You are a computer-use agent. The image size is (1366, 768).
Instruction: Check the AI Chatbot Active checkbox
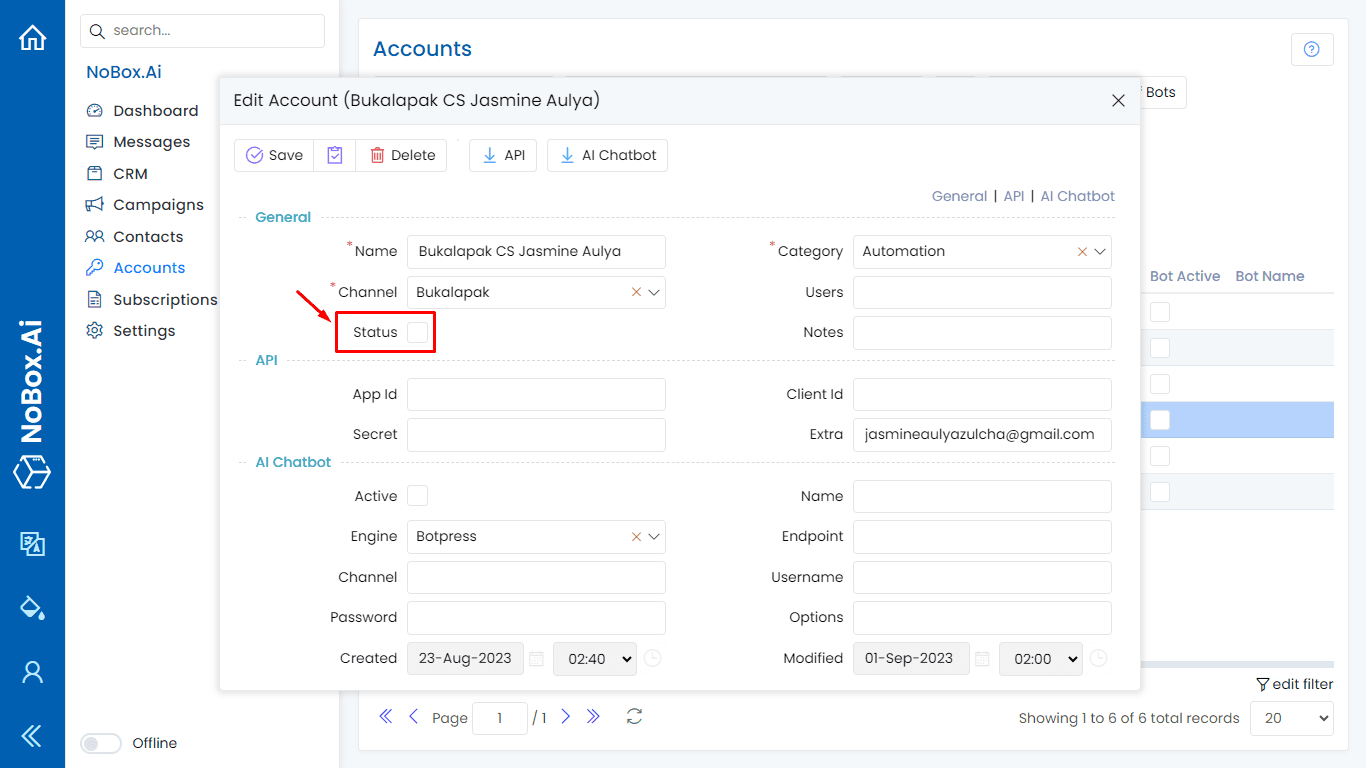click(418, 496)
